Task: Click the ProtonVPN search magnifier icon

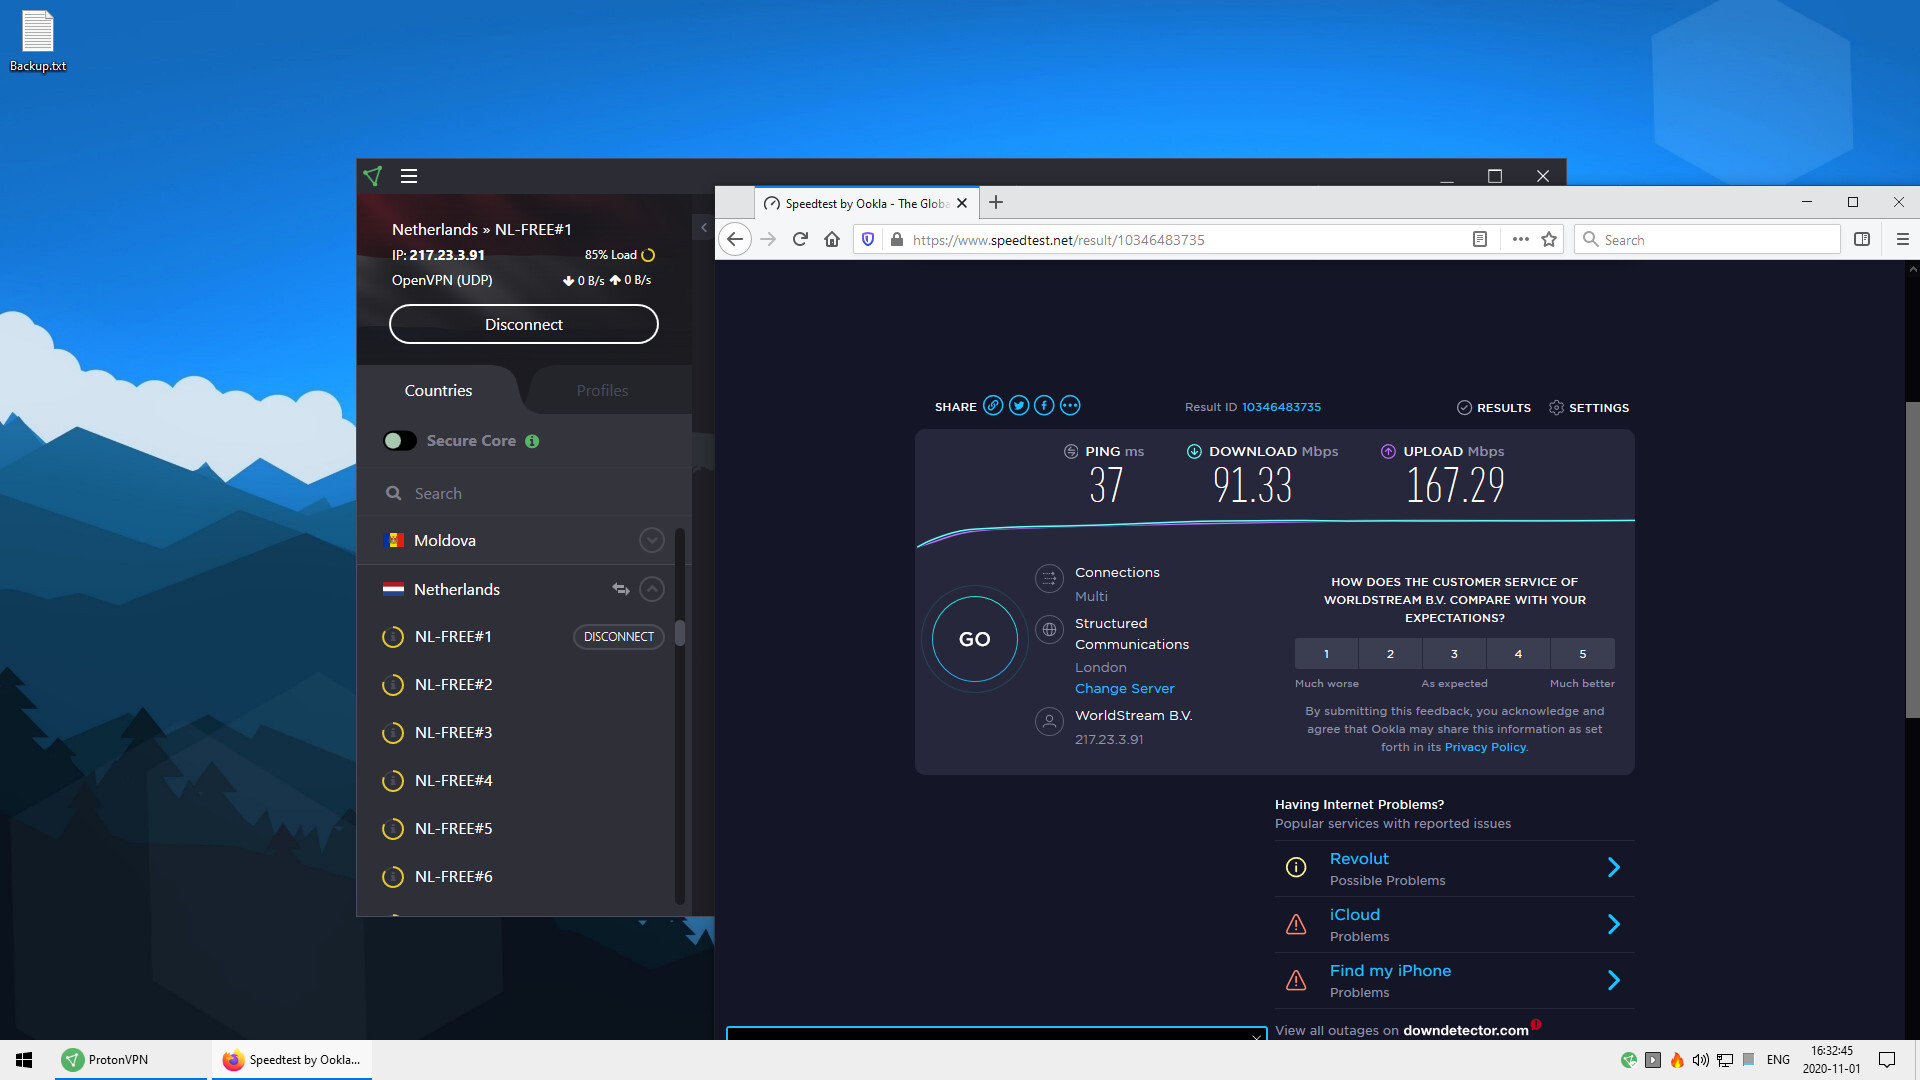Action: pos(394,493)
